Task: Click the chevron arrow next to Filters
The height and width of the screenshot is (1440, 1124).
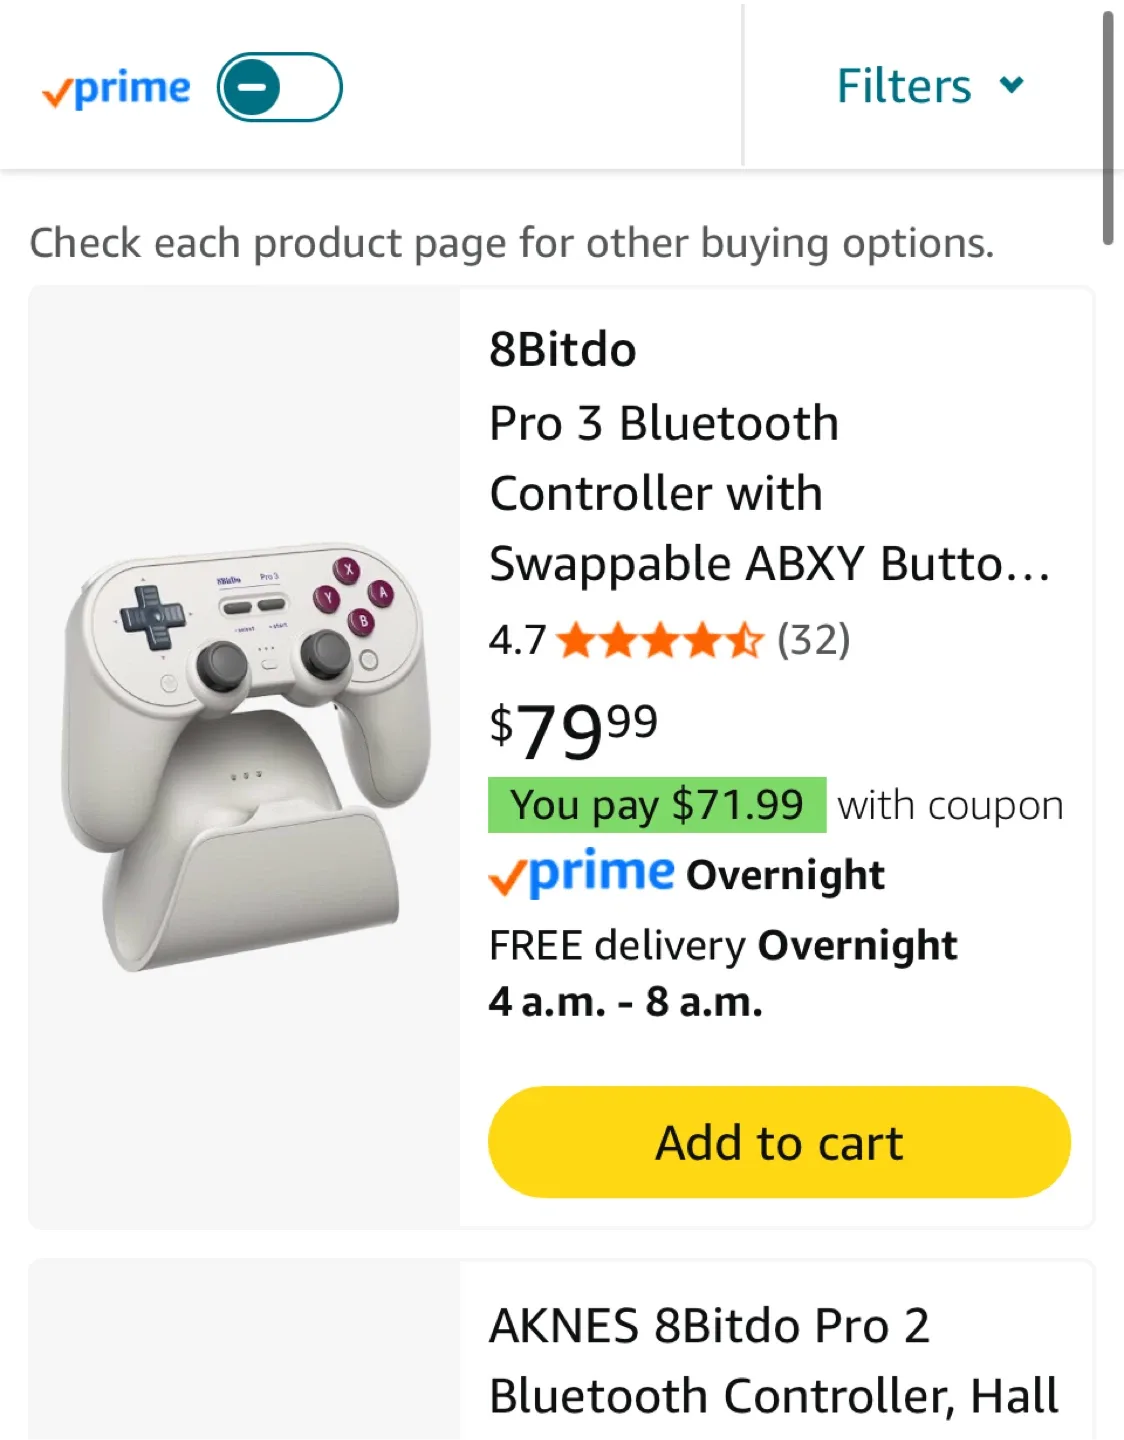Action: point(1012,85)
